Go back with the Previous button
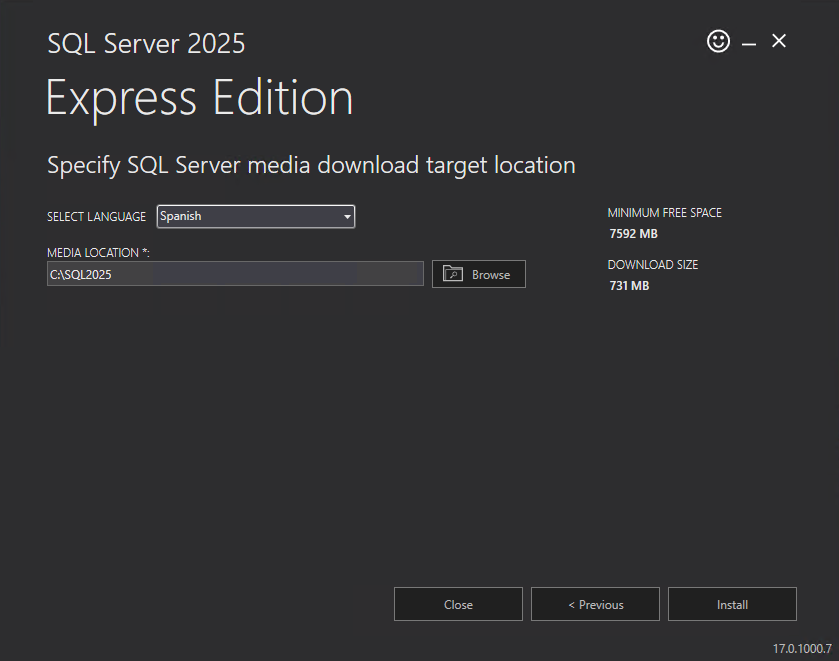This screenshot has height=661, width=839. coord(595,604)
